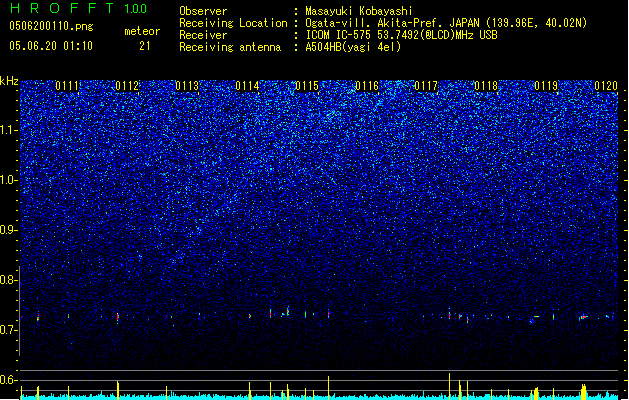629x400 pixels.
Task: Click the 0120 time marker
Action: [x=606, y=86]
